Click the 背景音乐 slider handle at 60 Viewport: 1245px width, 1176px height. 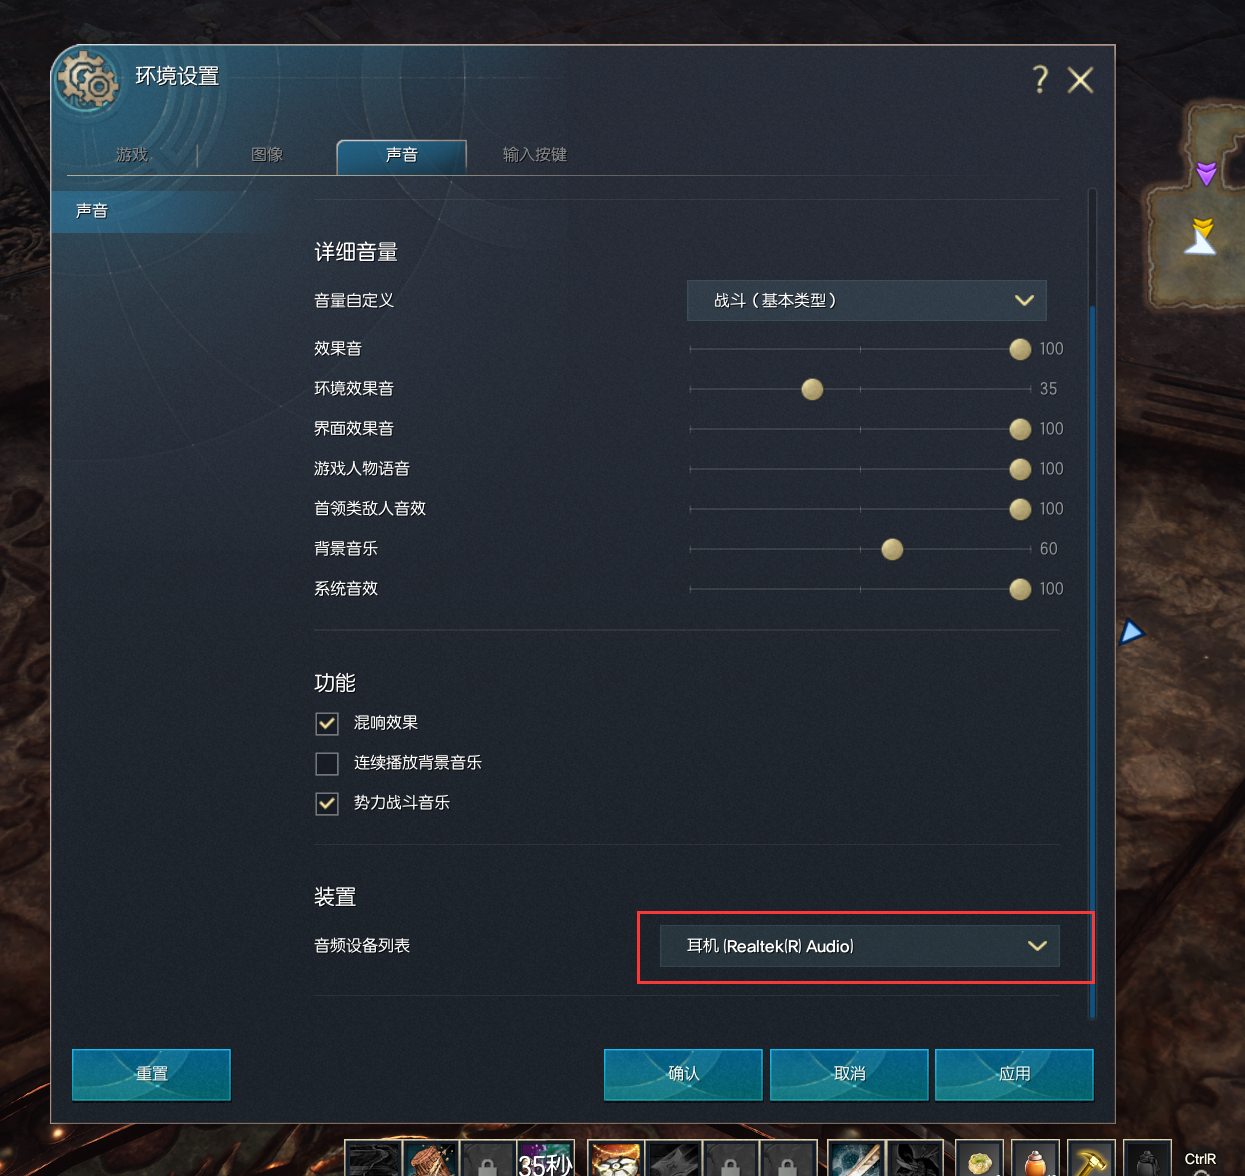coord(892,549)
